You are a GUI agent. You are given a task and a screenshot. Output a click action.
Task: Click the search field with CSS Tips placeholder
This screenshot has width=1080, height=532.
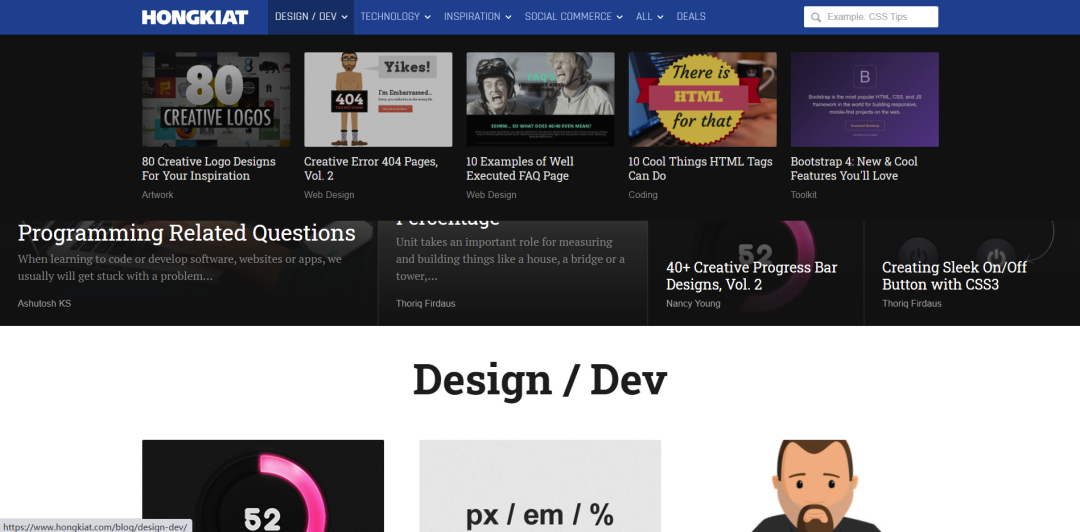[x=871, y=17]
